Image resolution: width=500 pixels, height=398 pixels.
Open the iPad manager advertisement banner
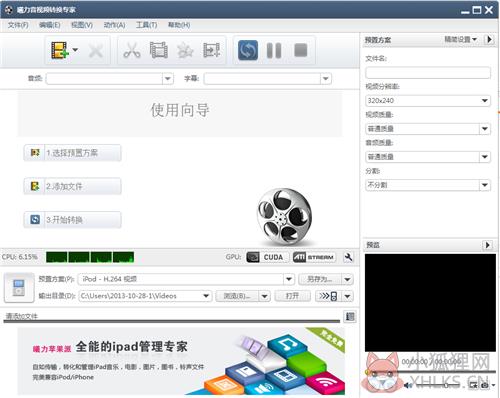[x=181, y=361]
